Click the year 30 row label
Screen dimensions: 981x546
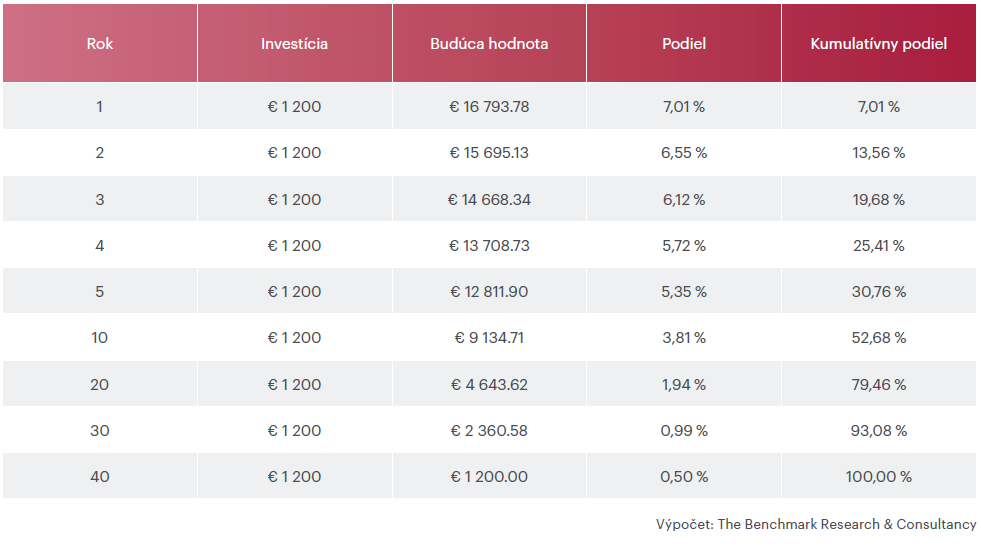tap(99, 430)
